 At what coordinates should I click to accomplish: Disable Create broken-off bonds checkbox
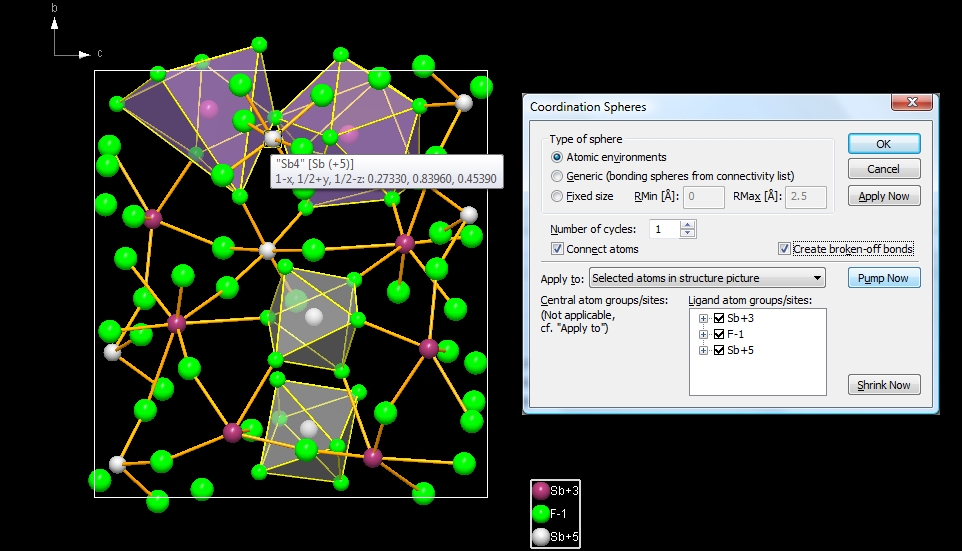784,249
